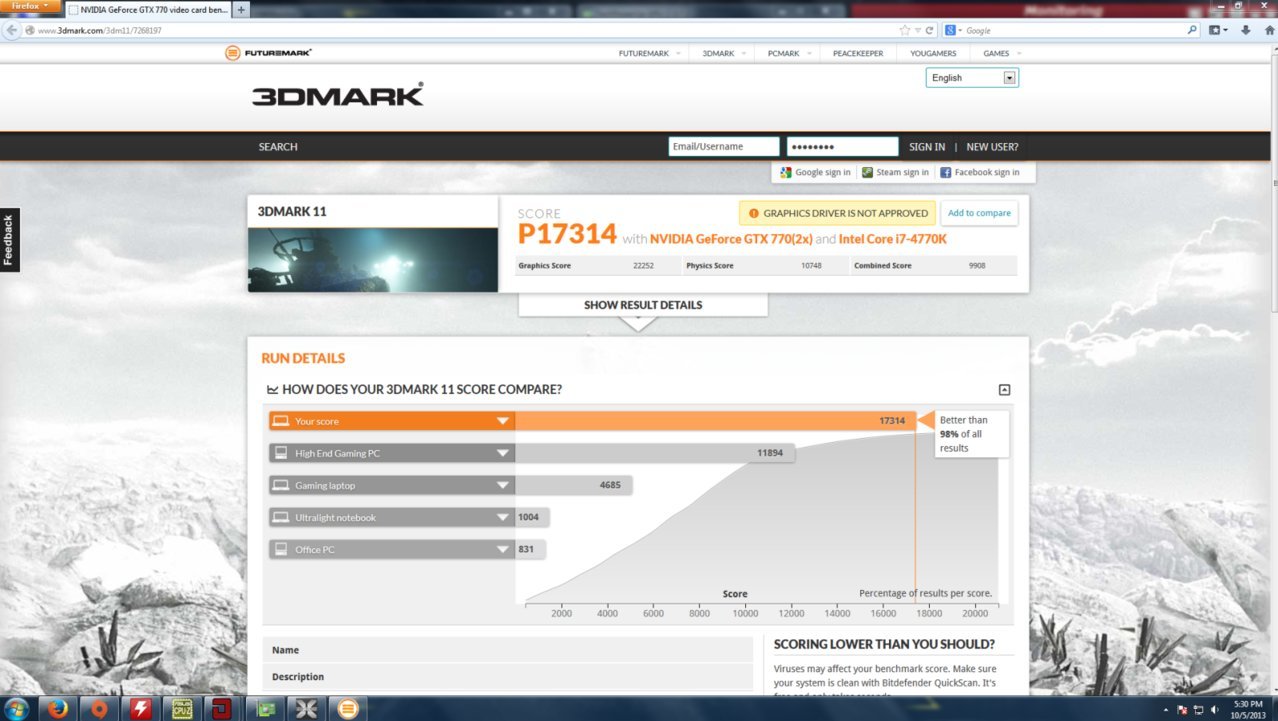1278x721 pixels.
Task: Open the green circuit board taskbar app
Action: click(264, 708)
